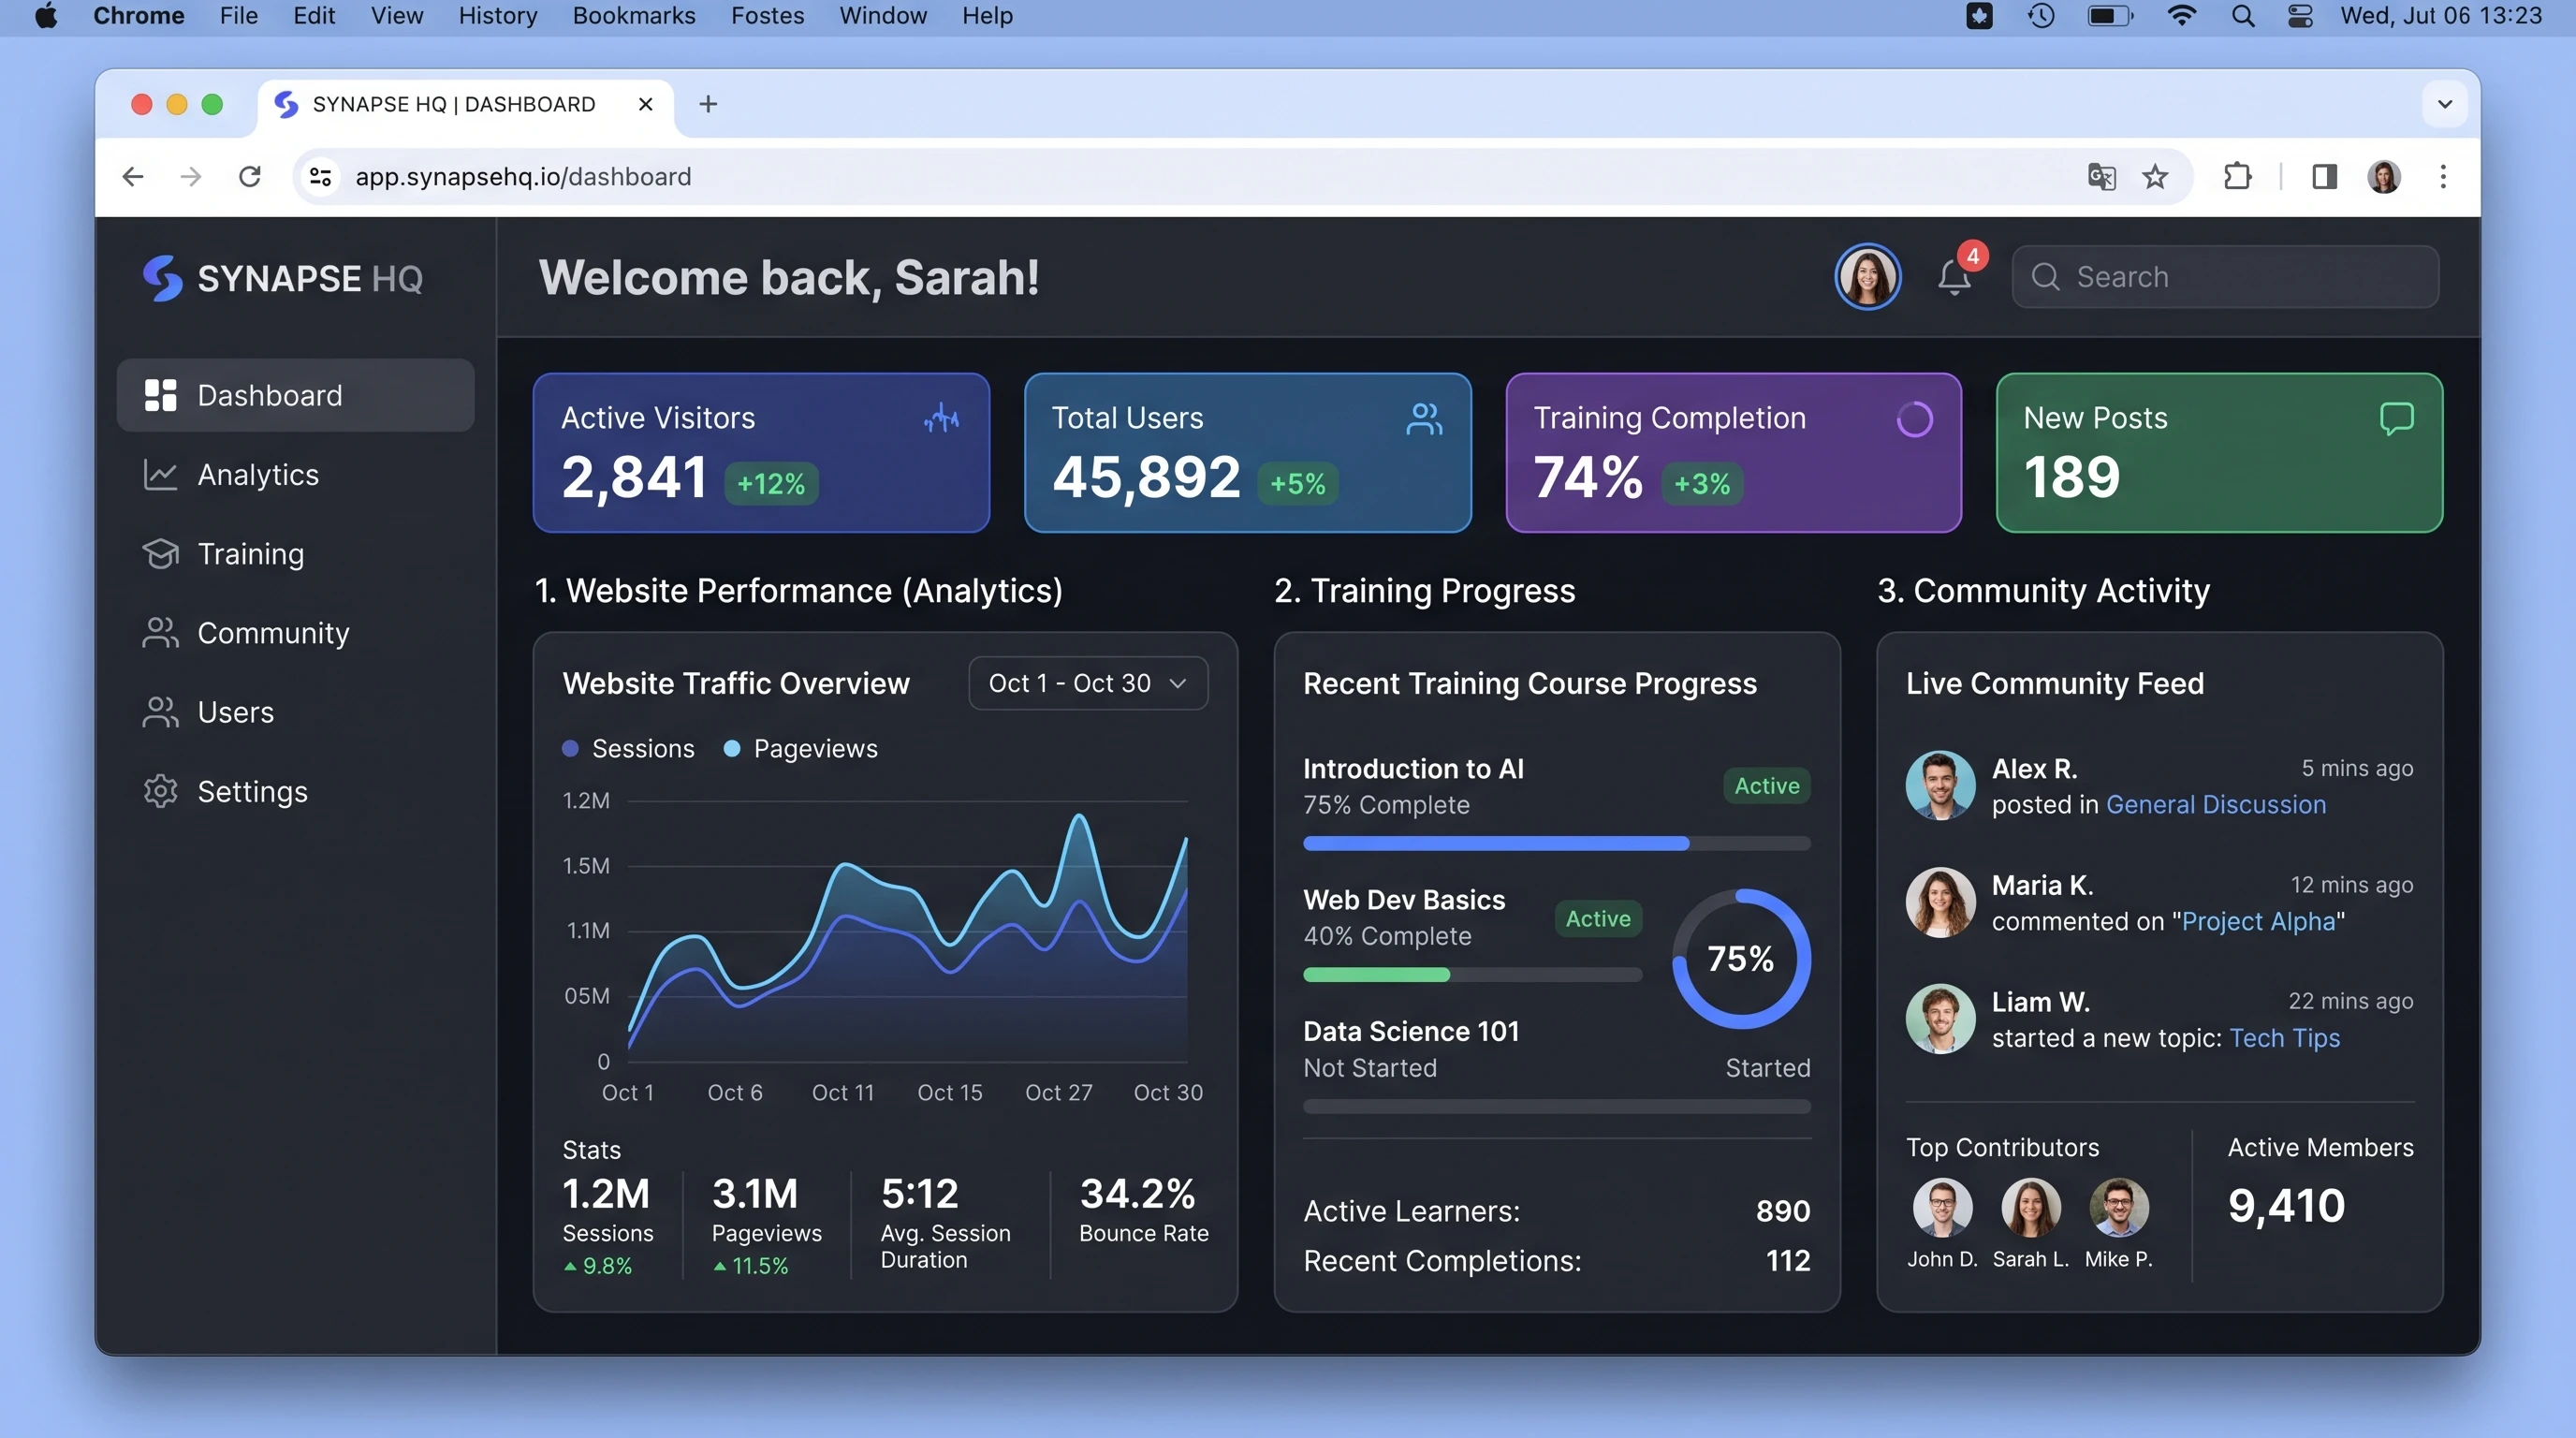Click Alex R.'s avatar in community feed
Image resolution: width=2576 pixels, height=1438 pixels.
(x=1939, y=785)
